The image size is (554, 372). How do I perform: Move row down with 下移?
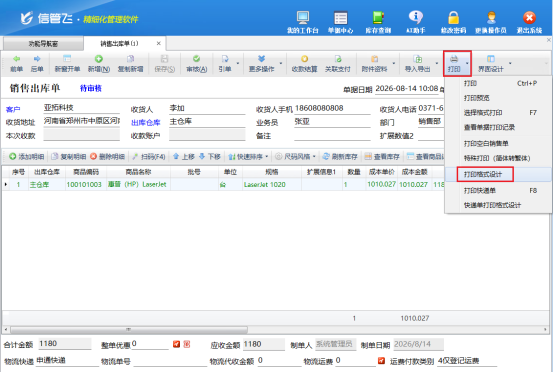click(x=210, y=157)
